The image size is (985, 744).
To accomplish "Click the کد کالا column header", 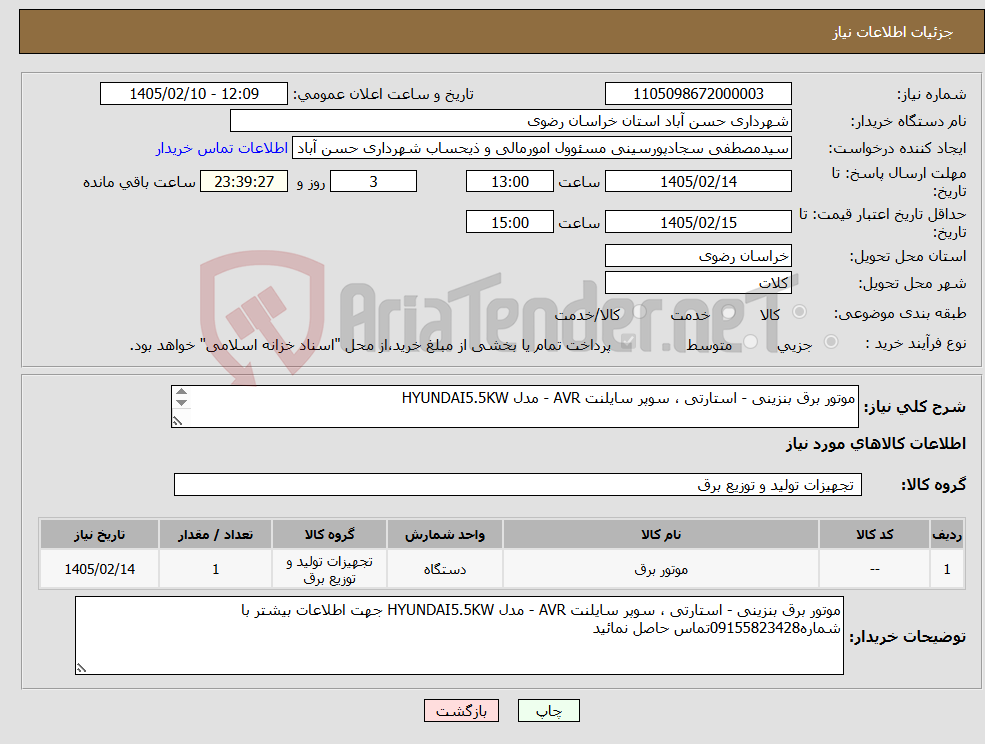I will (x=874, y=534).
